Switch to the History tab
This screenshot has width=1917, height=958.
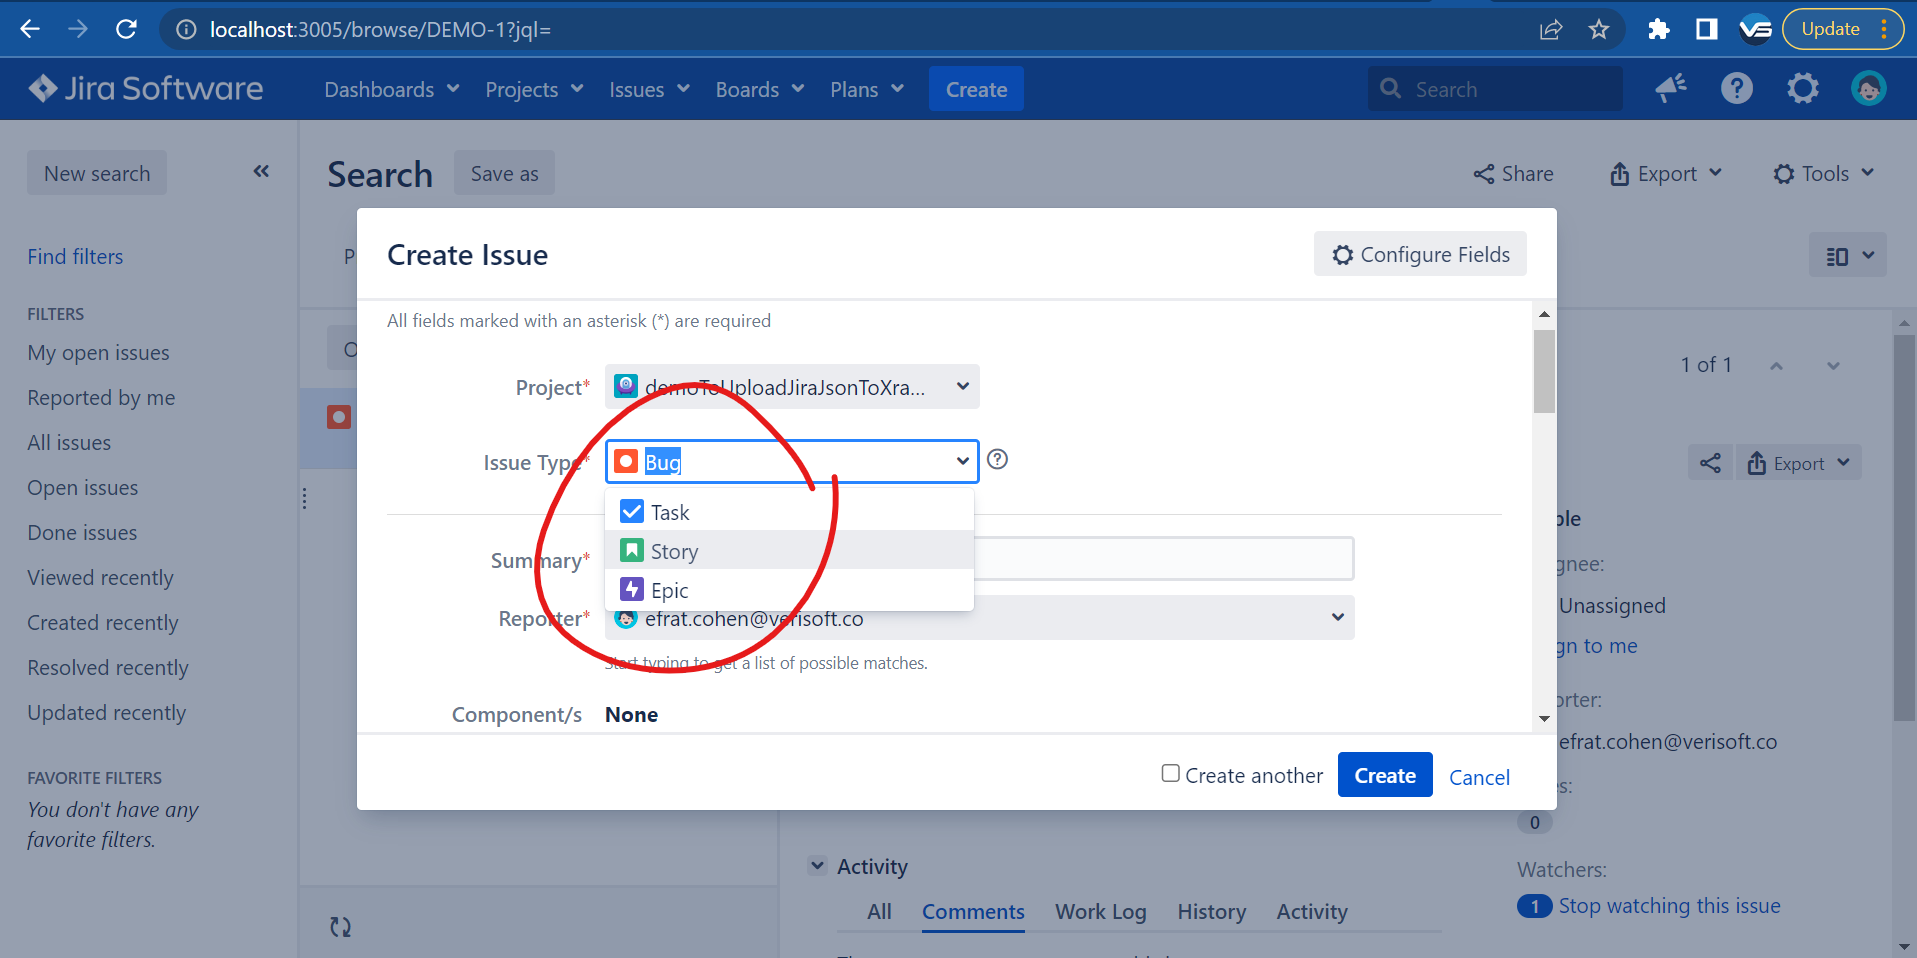pos(1212,912)
